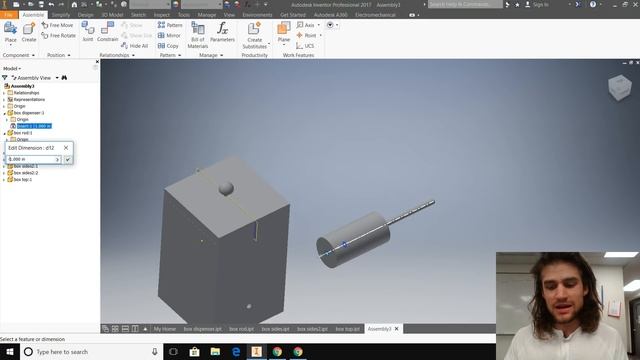Switch to the 3D Model ribbon tab
Screen dimensions: 640x360
112,15
